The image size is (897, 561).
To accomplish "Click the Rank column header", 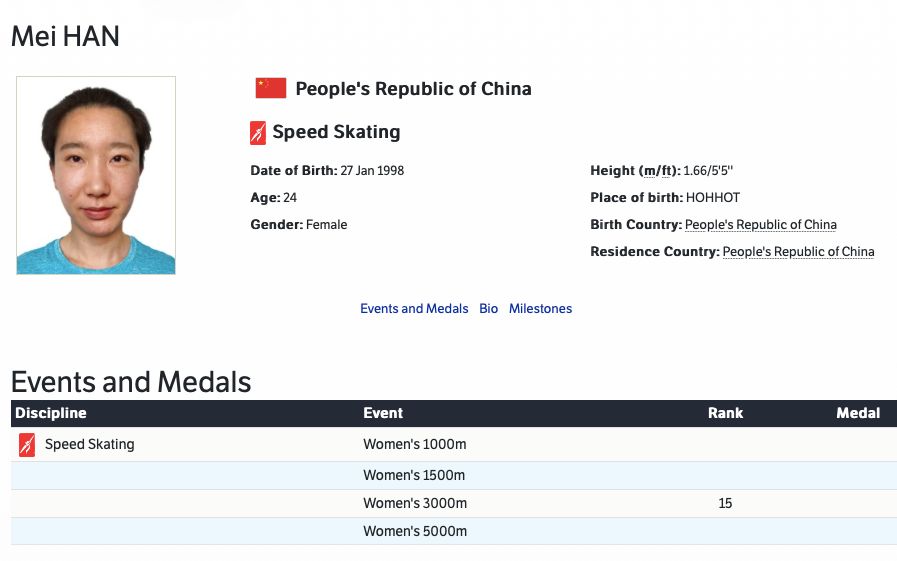I will pyautogui.click(x=725, y=413).
